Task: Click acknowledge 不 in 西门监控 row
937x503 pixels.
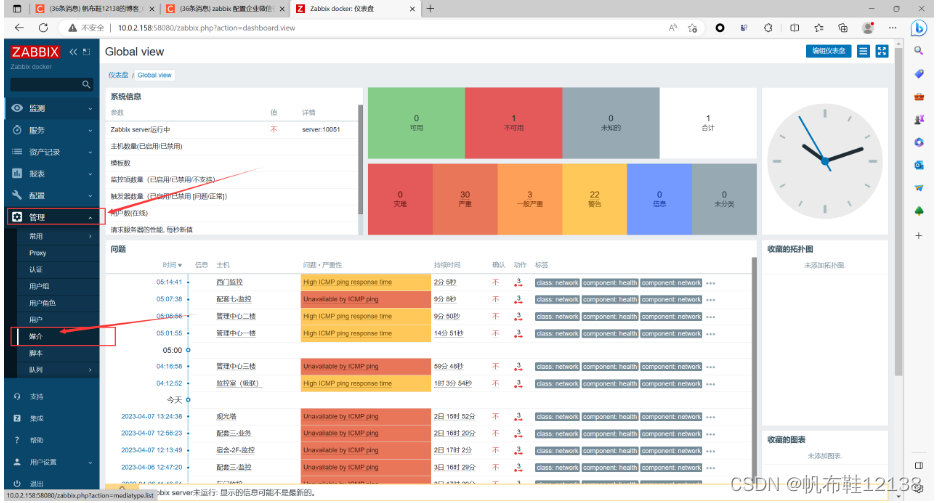Action: point(495,283)
